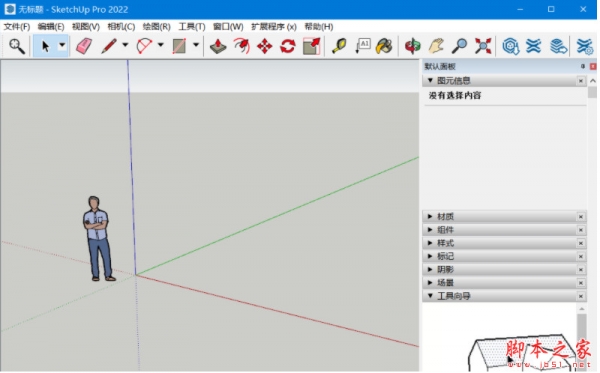
Task: Select the Line pencil tool
Action: click(x=109, y=46)
